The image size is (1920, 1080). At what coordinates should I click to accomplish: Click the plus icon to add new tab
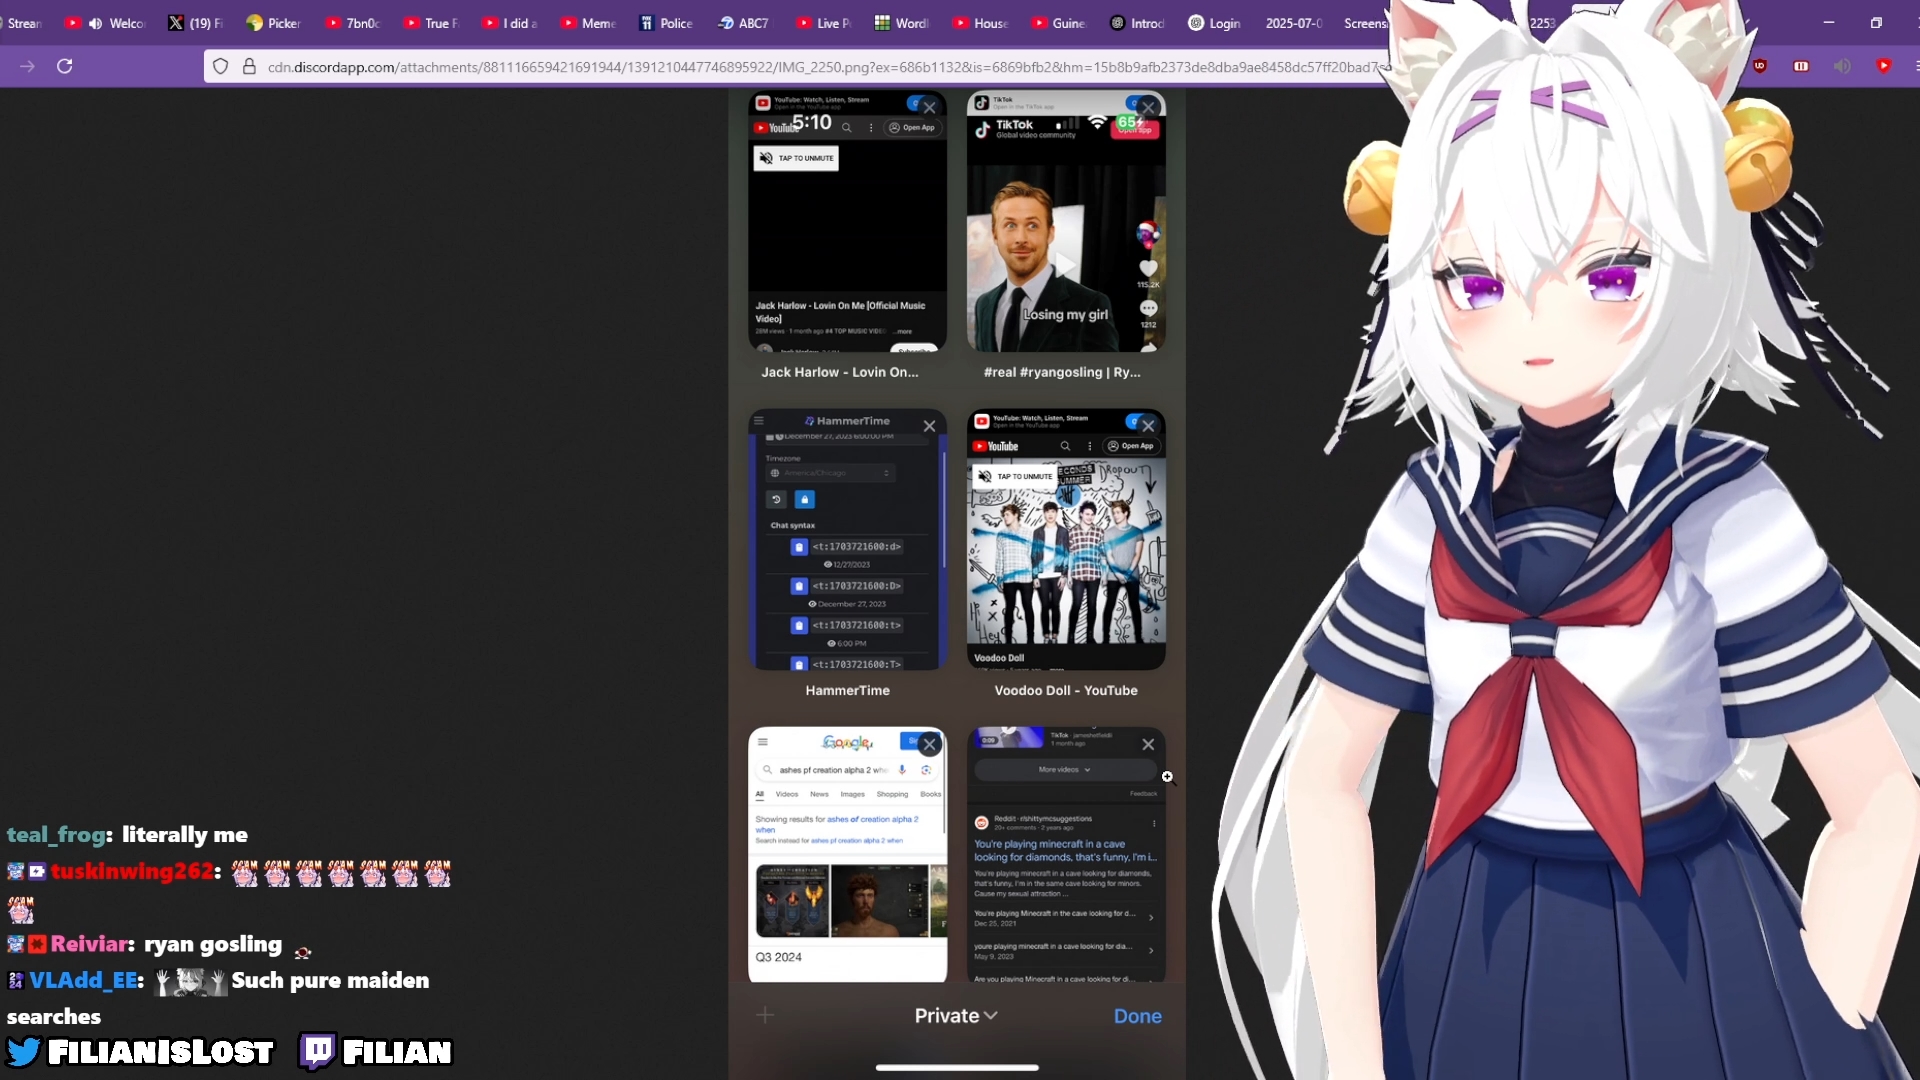pos(765,1016)
